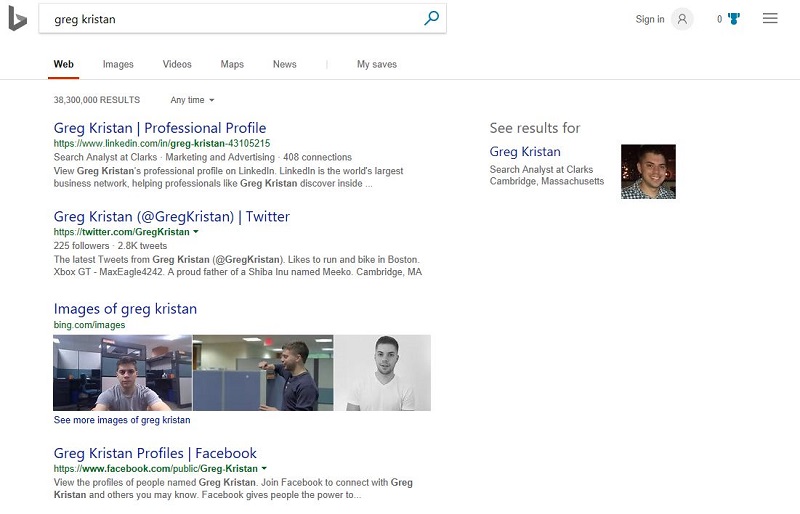Open the rewards trophy icon
The image size is (800, 514).
click(734, 19)
